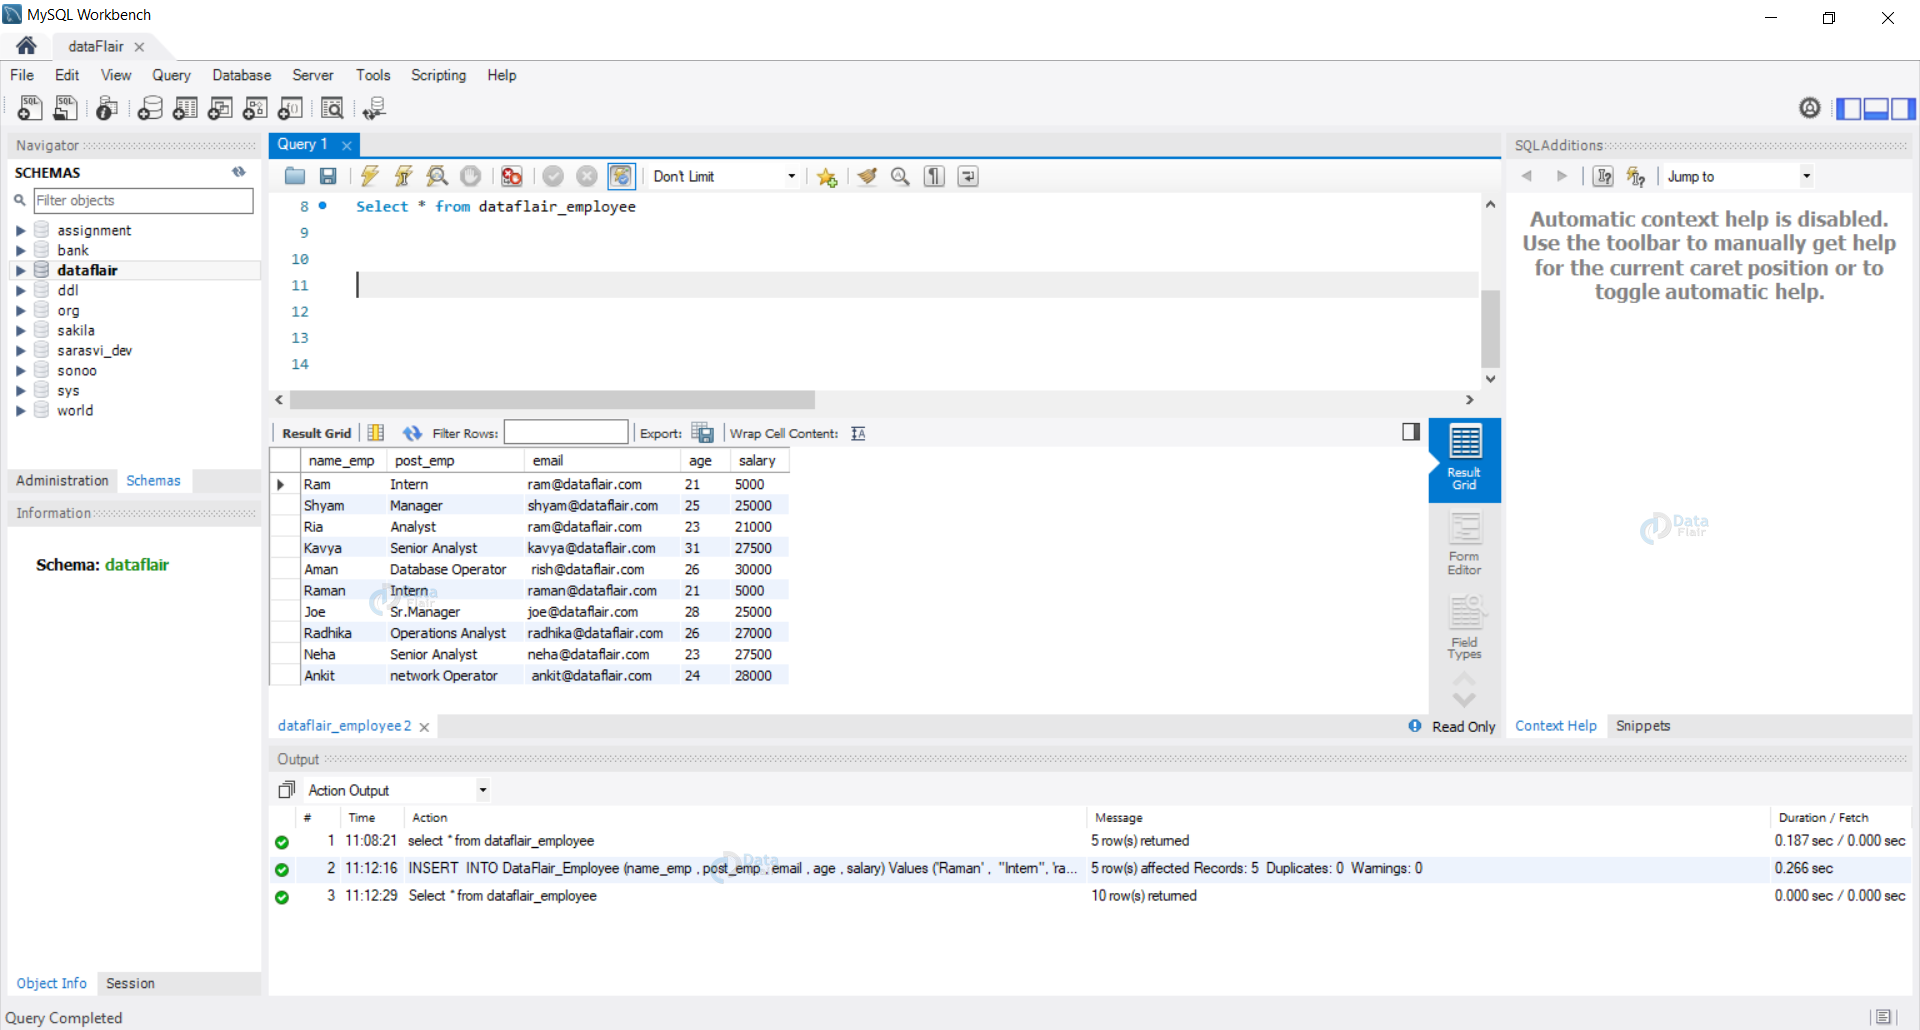
Task: Rollback transaction X icon
Action: (x=587, y=176)
